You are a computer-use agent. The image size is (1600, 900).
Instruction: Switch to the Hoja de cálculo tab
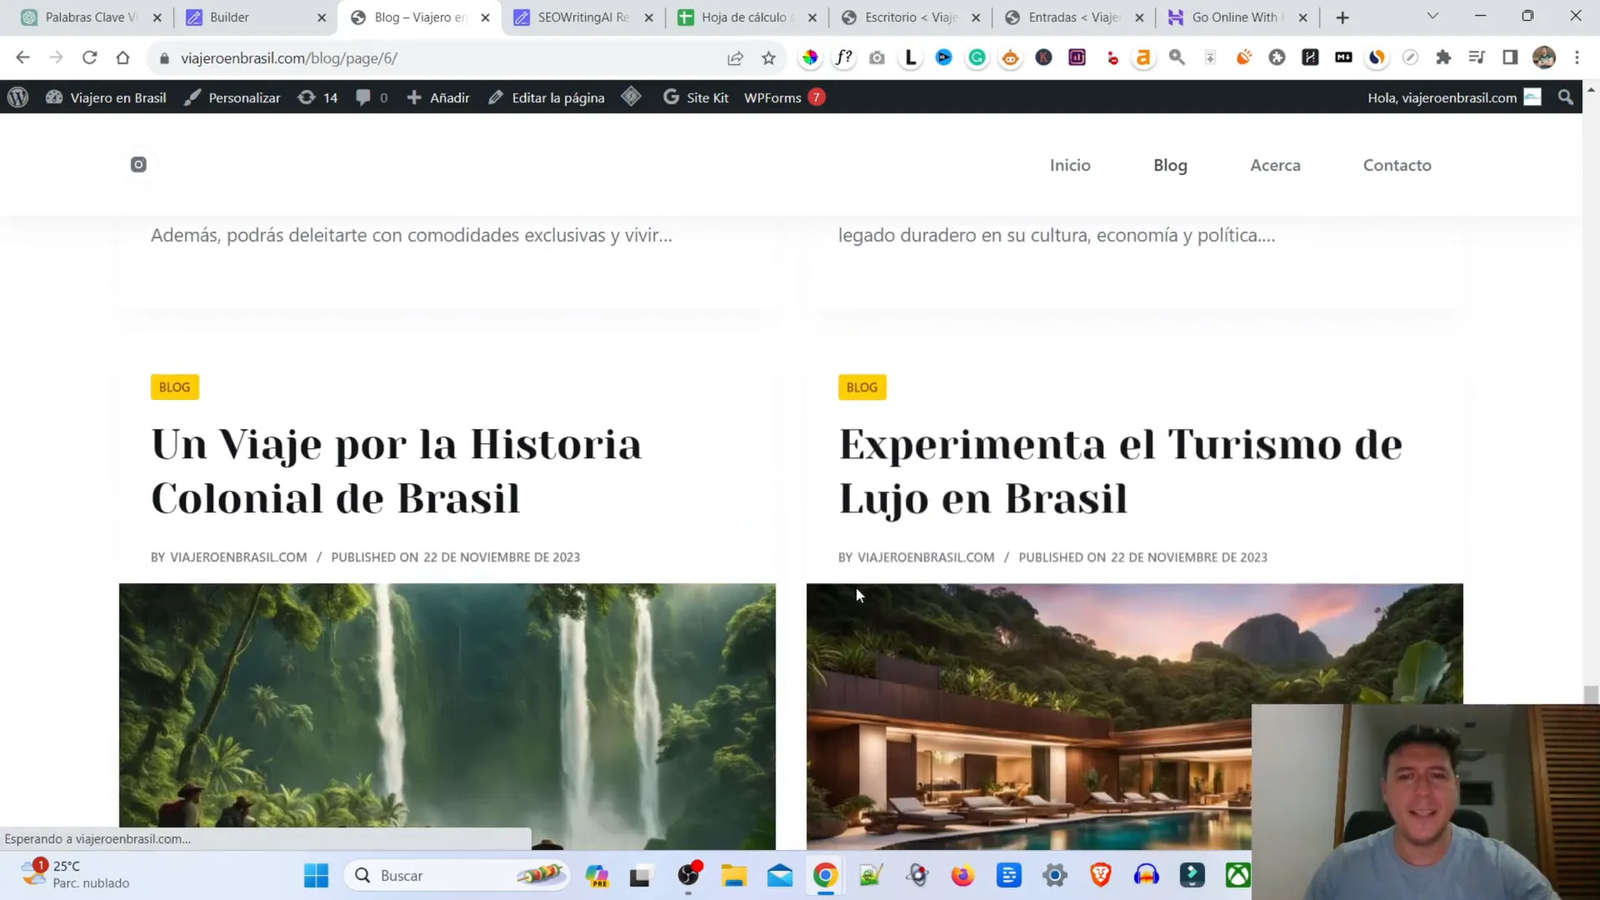coord(747,17)
